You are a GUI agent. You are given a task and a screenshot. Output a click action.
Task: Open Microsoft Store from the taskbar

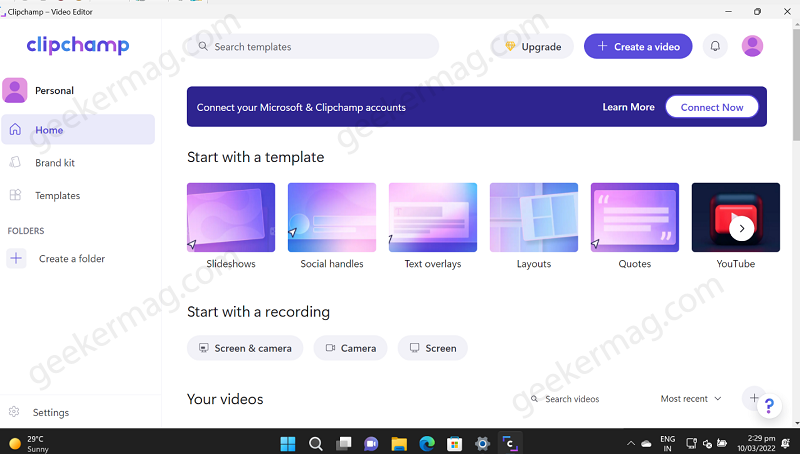pos(454,443)
